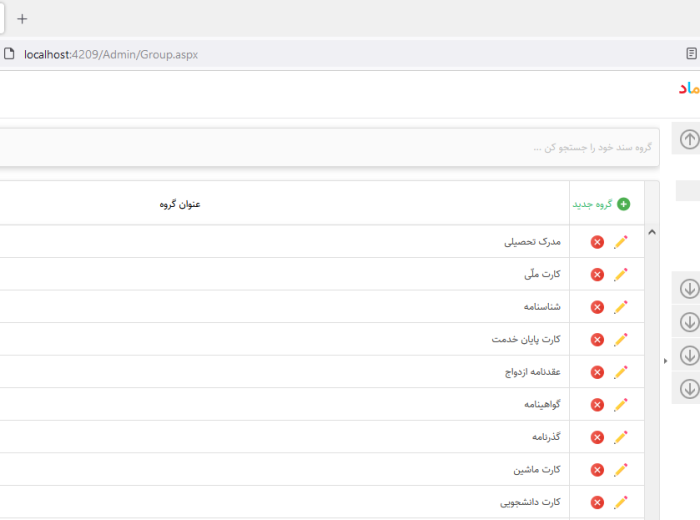Open a new browser tab
700x520 pixels.
point(22,18)
